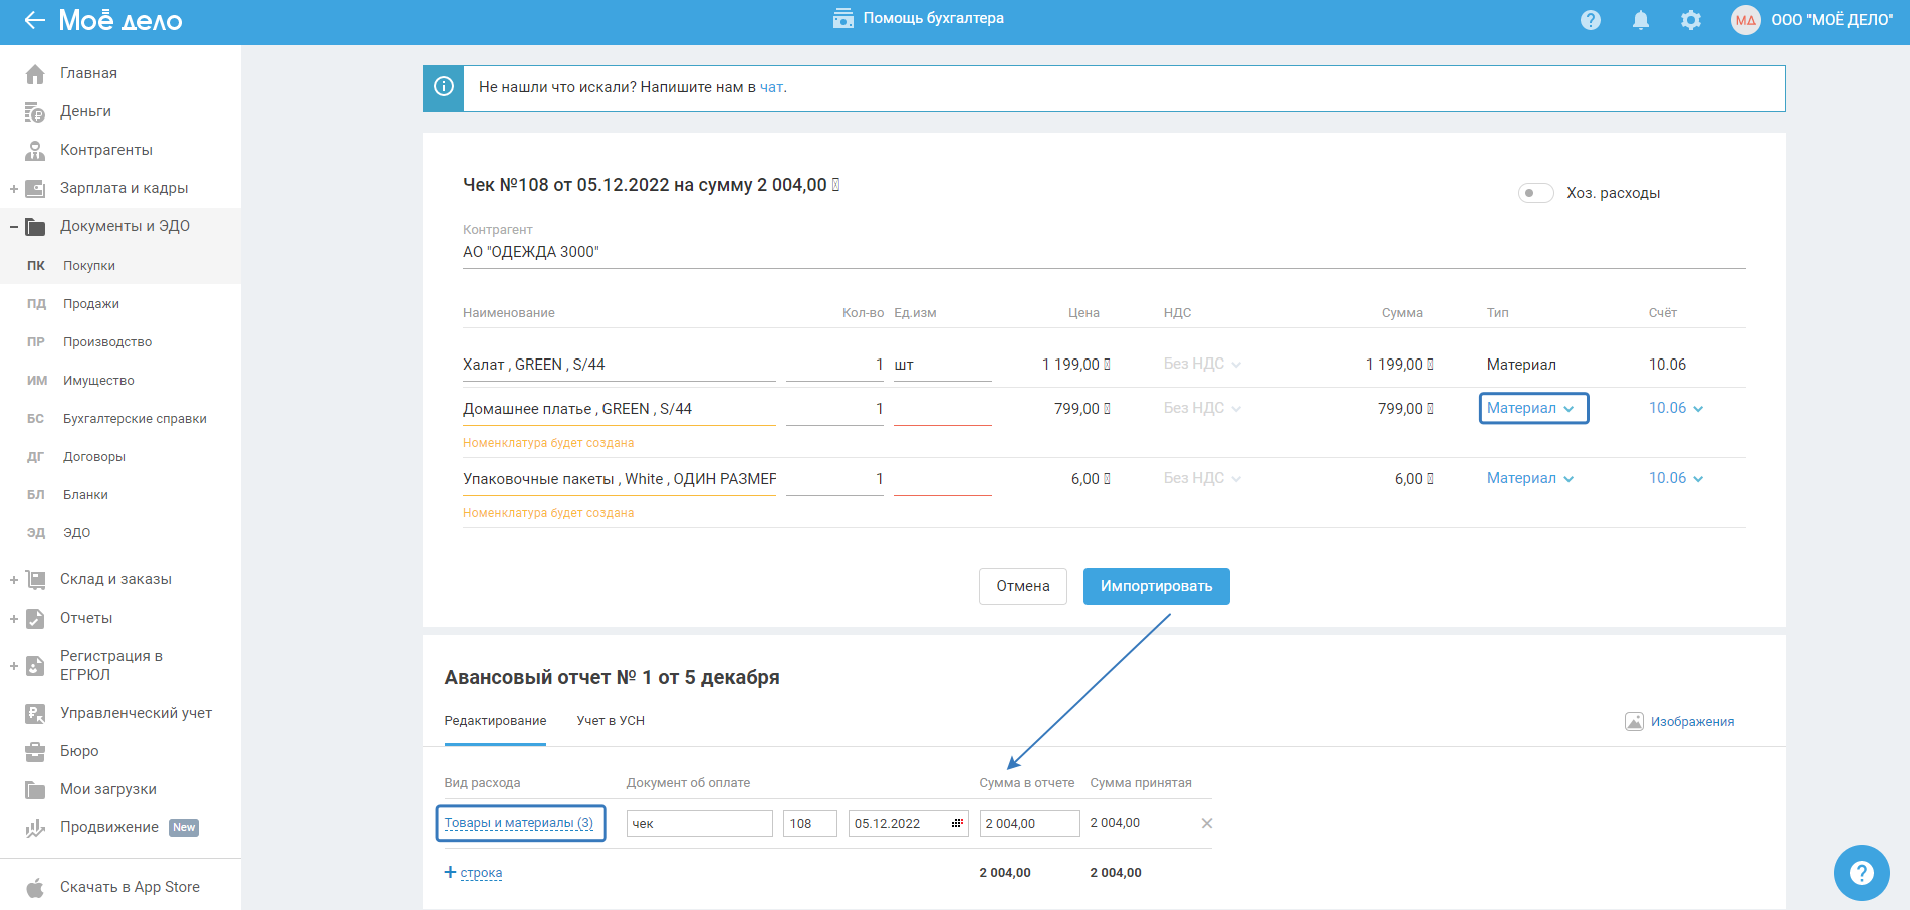Open account 10.06 dropdown for Упаковочные пакеты
Viewport: 1910px width, 910px height.
[x=1676, y=478]
